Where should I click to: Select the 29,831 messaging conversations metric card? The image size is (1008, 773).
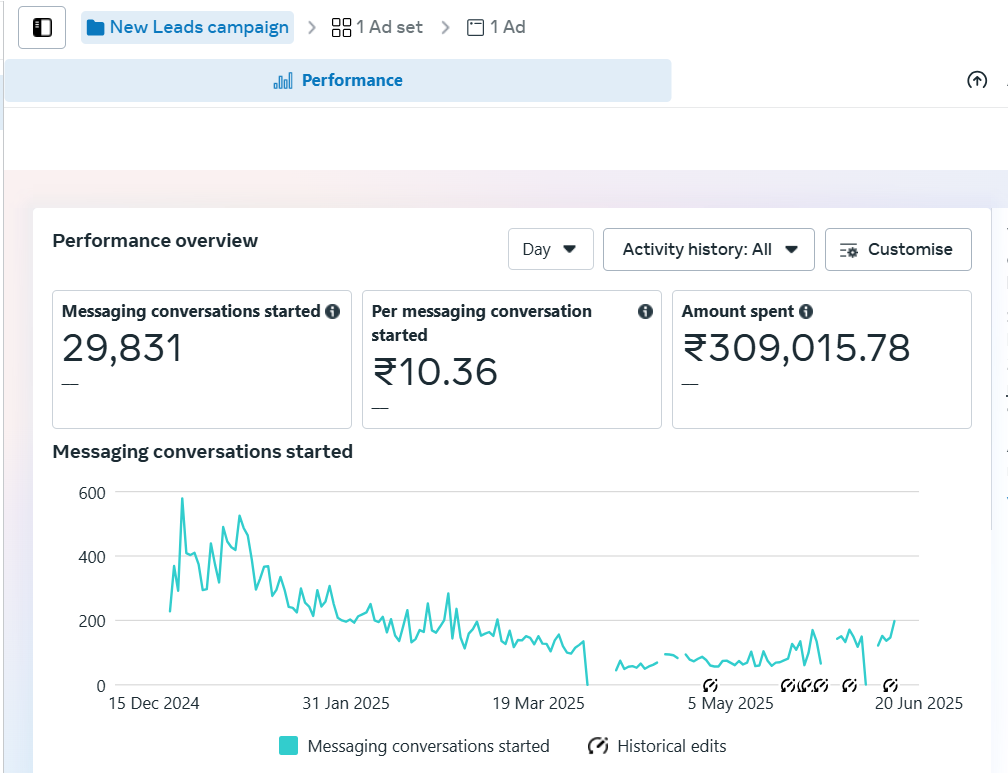tap(201, 359)
